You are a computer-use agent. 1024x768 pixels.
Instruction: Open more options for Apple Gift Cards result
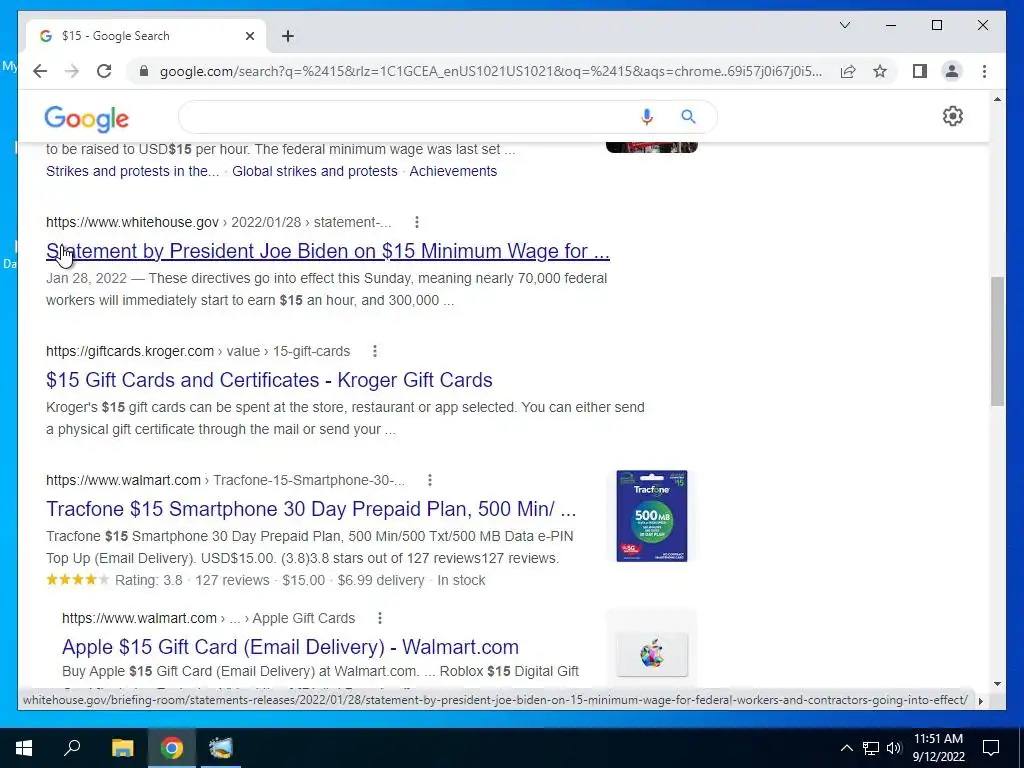coord(380,618)
